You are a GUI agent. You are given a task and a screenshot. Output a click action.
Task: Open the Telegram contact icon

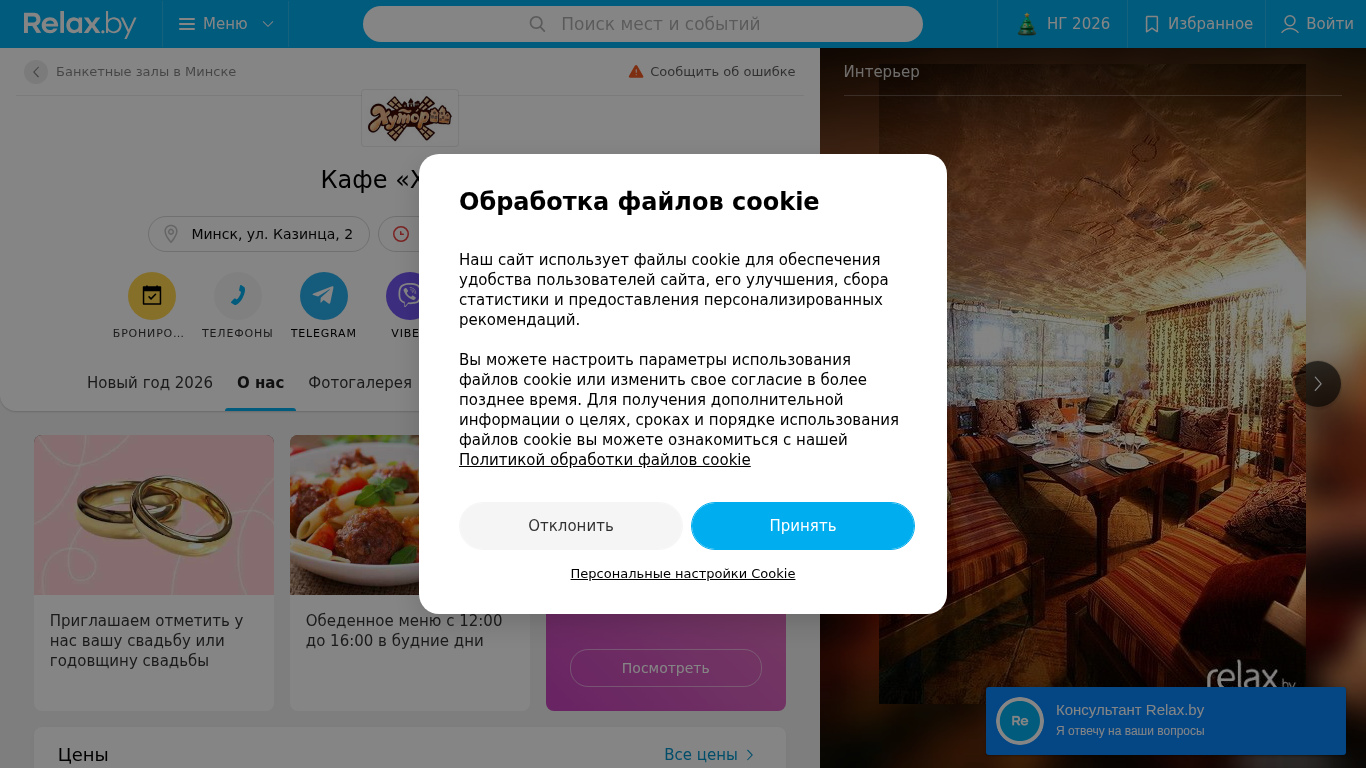click(324, 296)
